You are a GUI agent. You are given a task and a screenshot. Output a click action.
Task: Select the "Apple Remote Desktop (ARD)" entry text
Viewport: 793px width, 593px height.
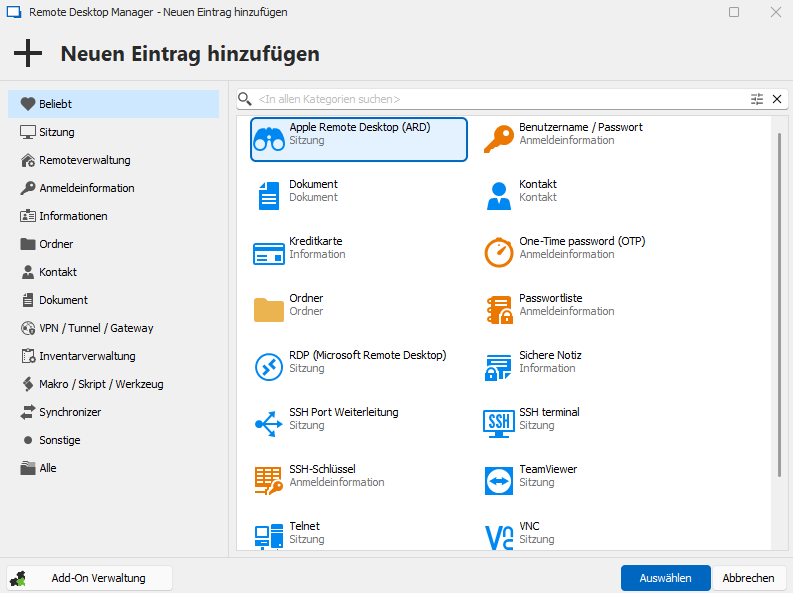pyautogui.click(x=360, y=127)
